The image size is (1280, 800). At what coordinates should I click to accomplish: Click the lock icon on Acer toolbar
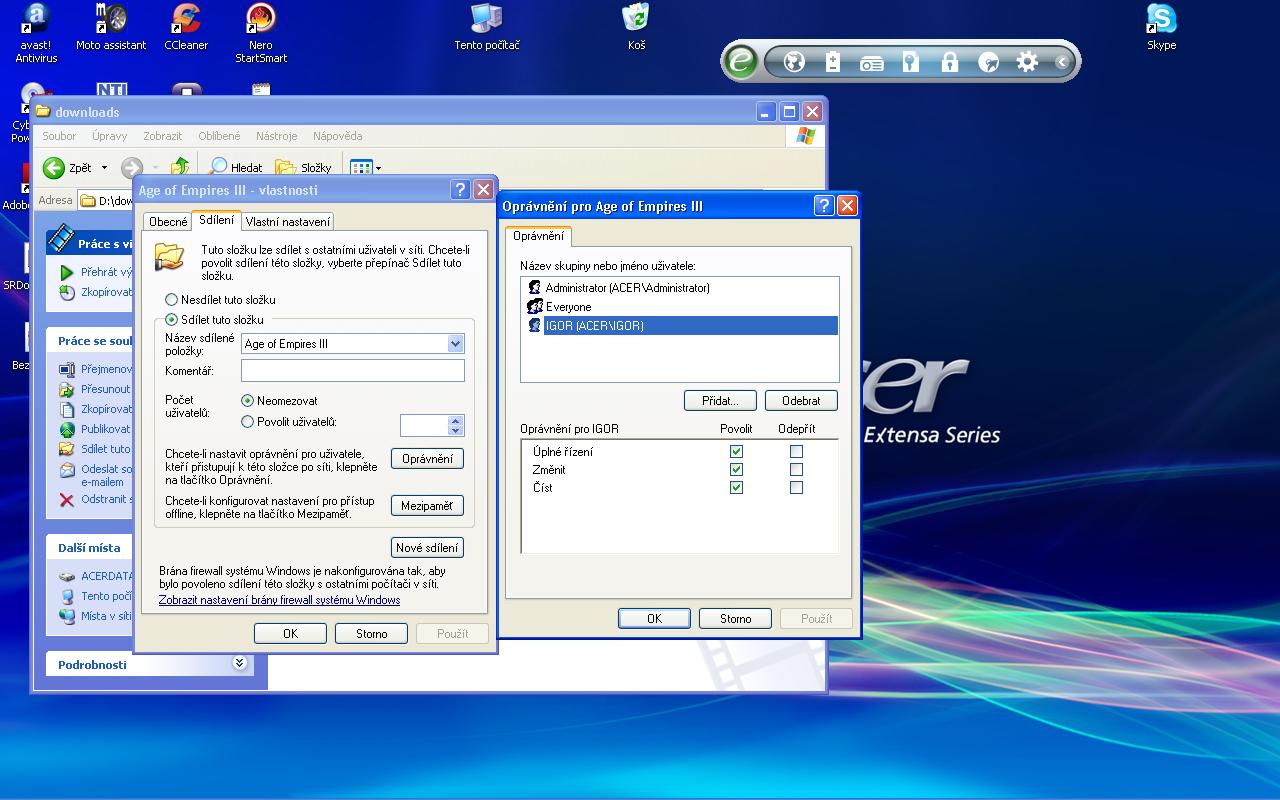[x=949, y=62]
